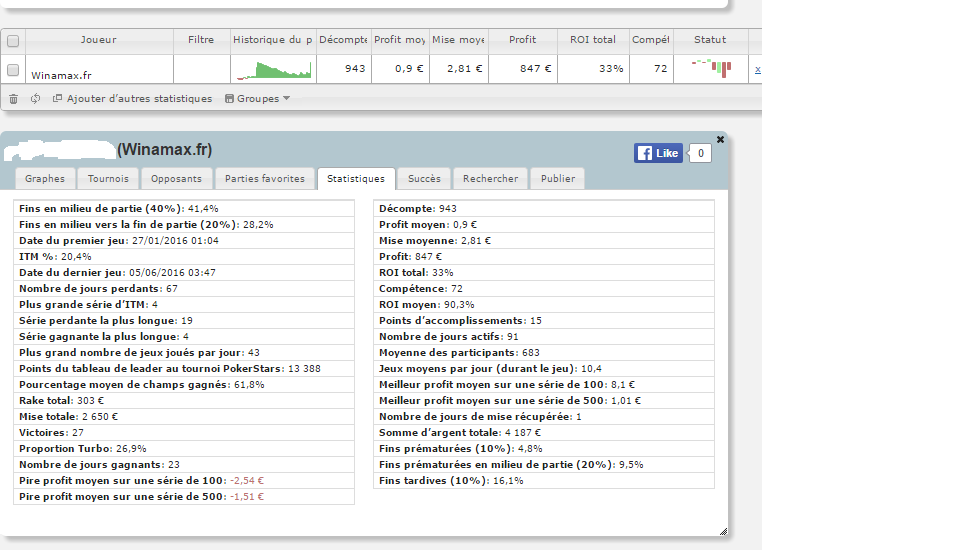Click 'Compétence: 72' stat row
The image size is (960, 550).
(544, 288)
